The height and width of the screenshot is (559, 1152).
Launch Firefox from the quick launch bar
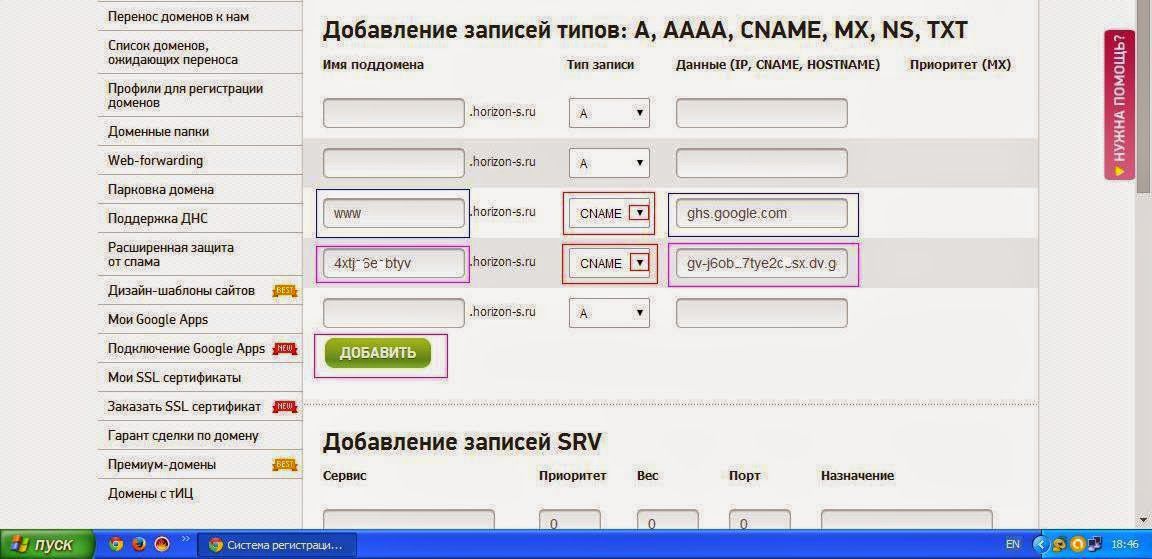pos(139,545)
